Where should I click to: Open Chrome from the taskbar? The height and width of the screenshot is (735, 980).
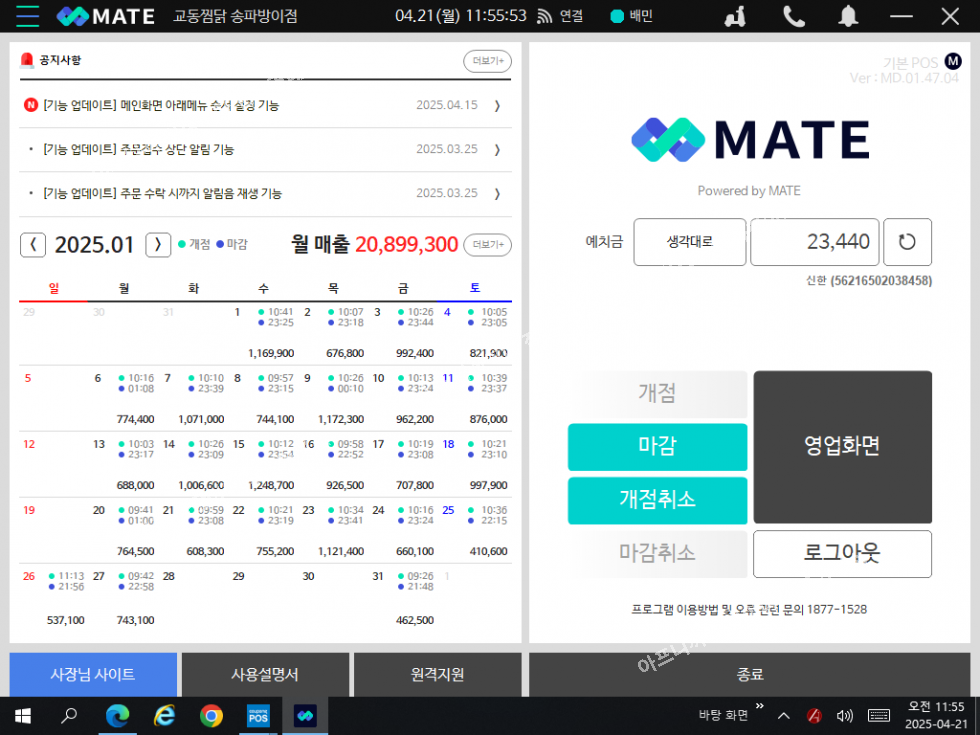click(x=211, y=716)
